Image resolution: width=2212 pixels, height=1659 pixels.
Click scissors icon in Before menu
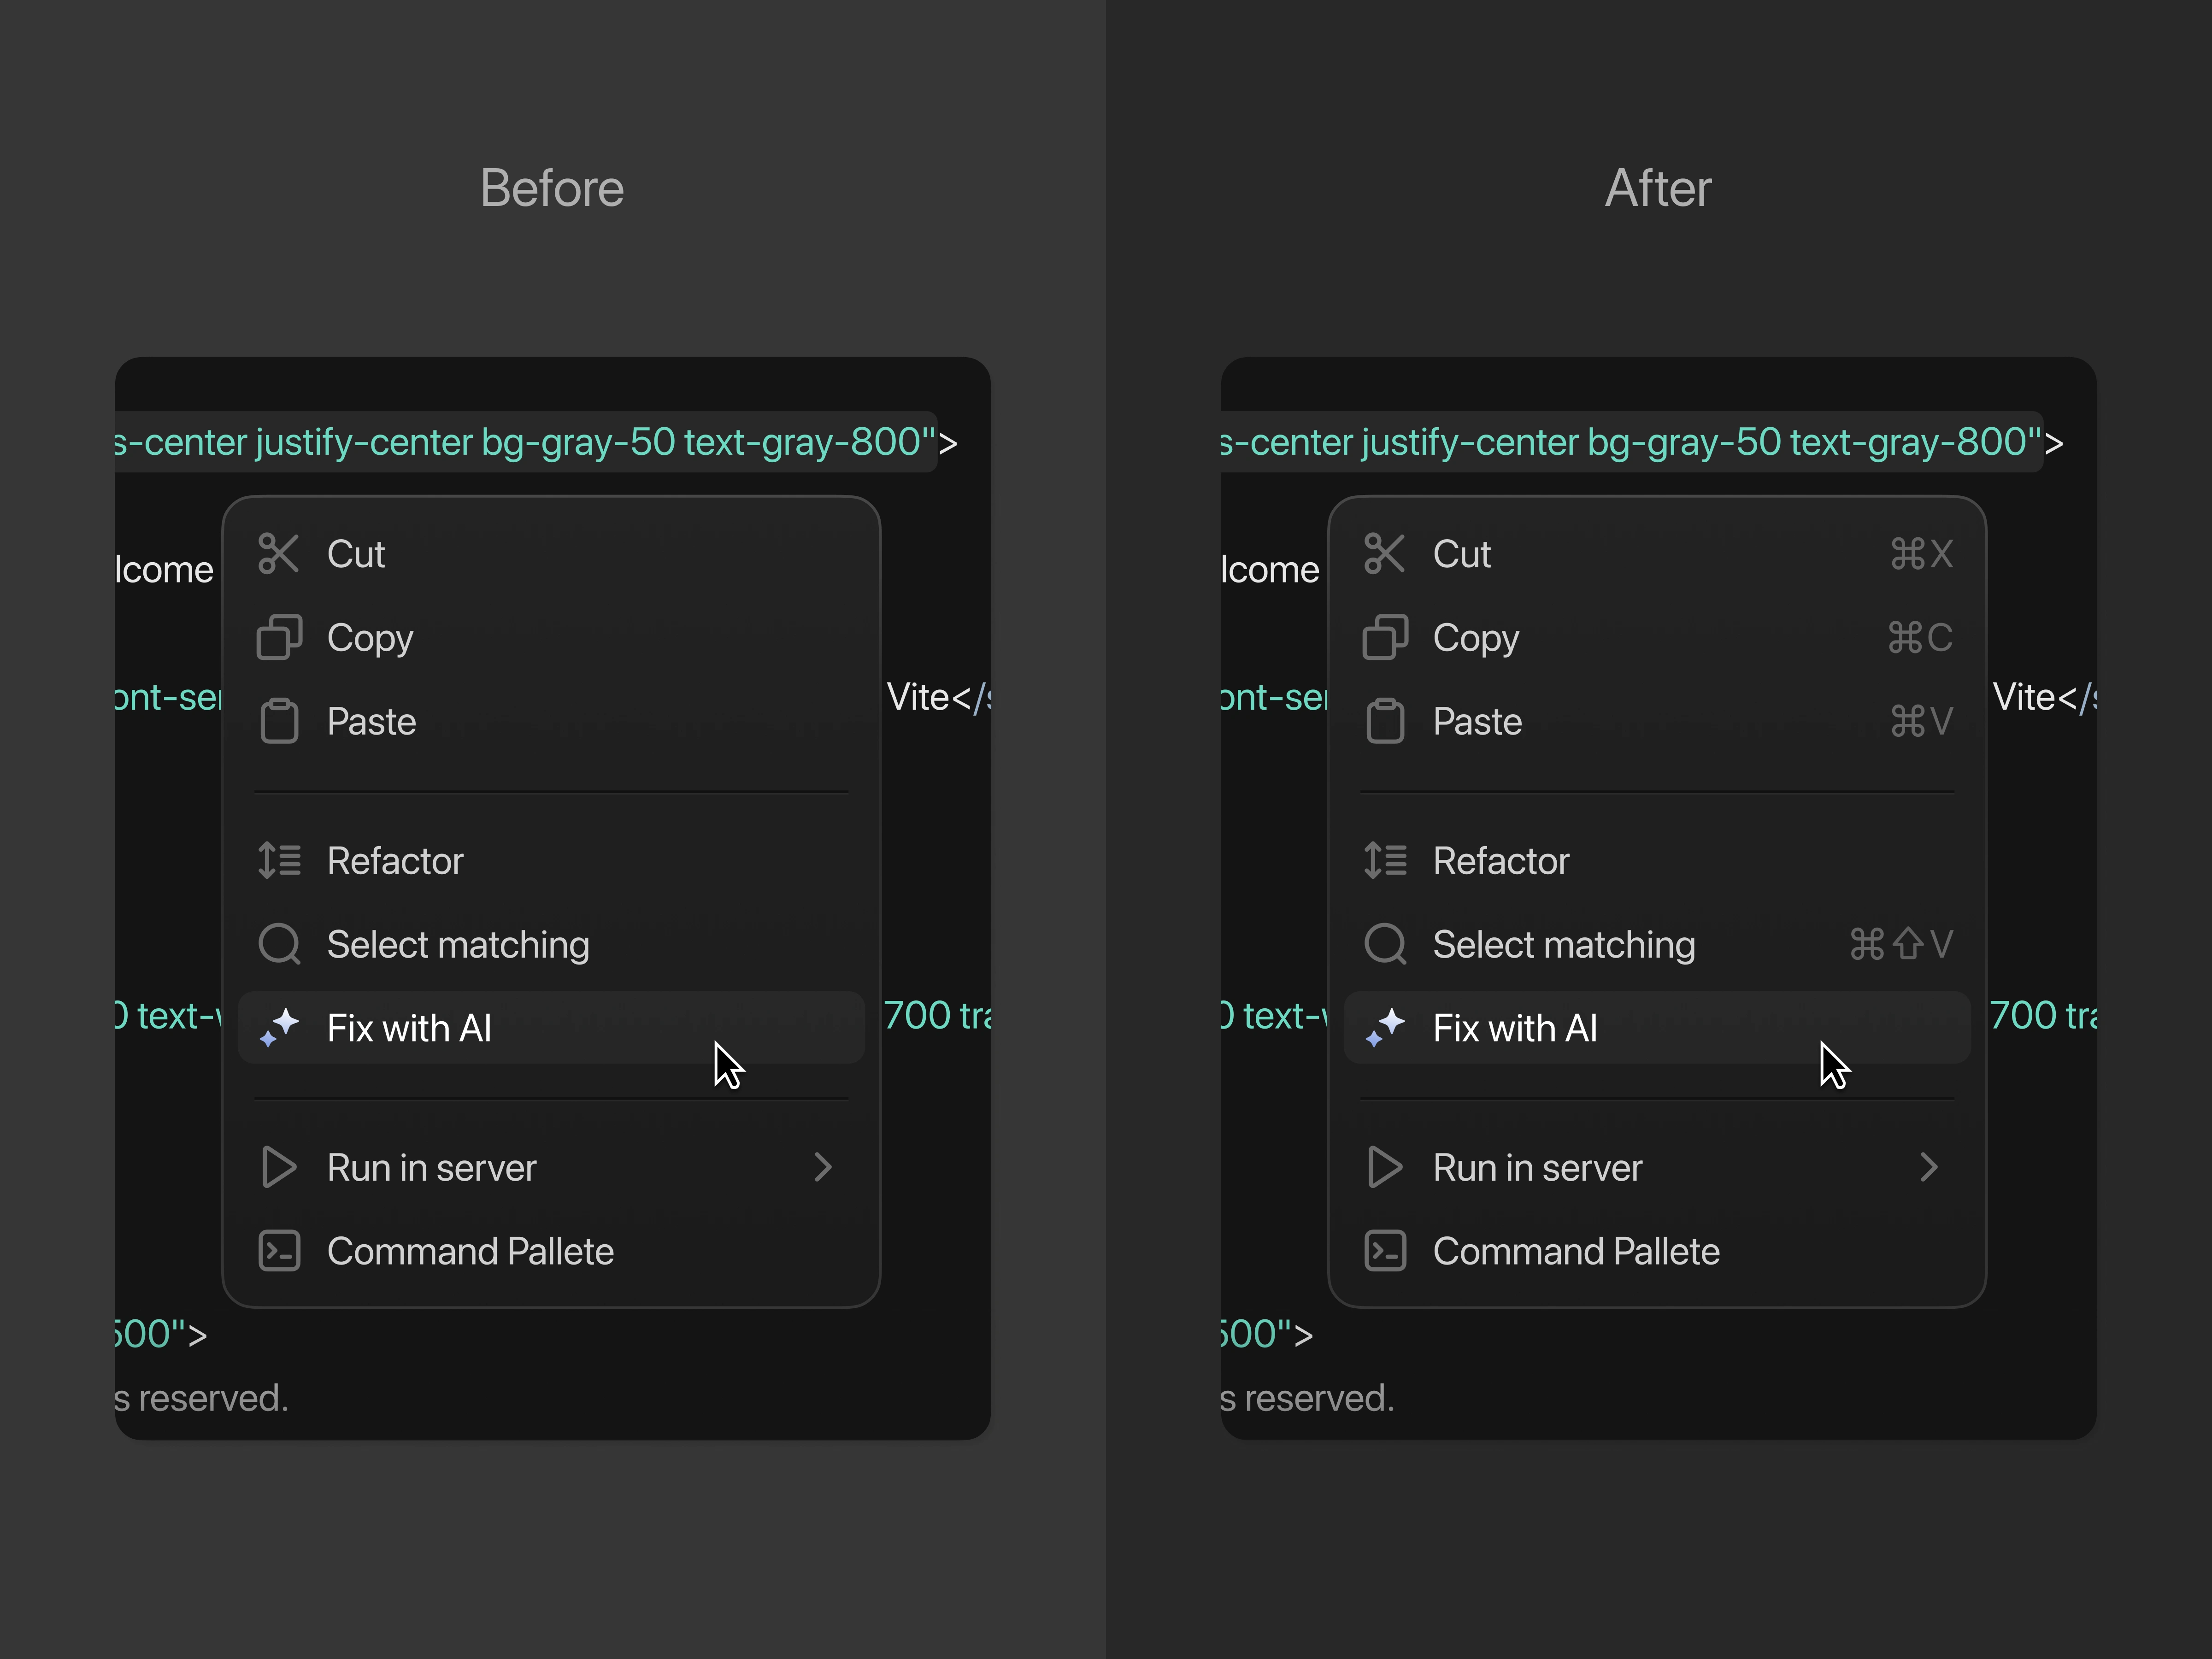(278, 553)
